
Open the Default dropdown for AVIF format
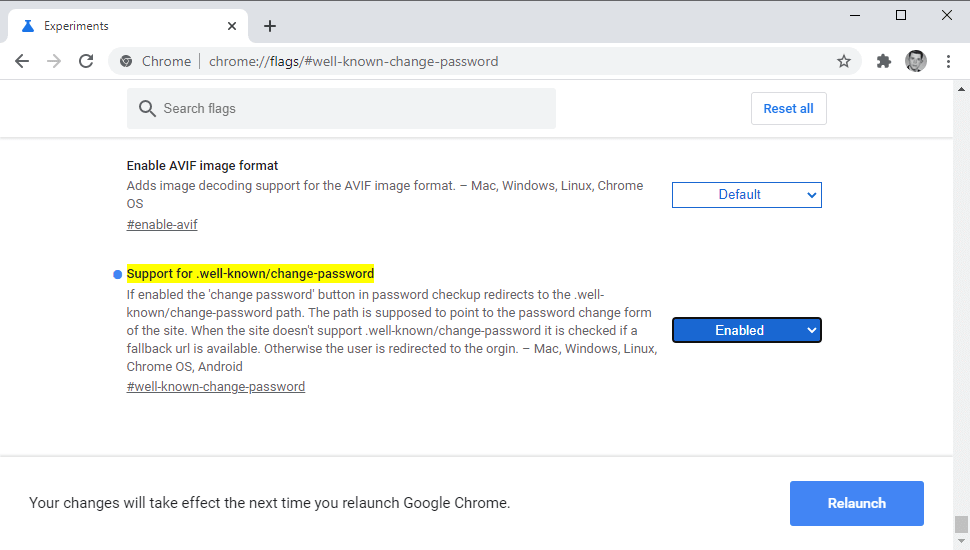click(747, 195)
